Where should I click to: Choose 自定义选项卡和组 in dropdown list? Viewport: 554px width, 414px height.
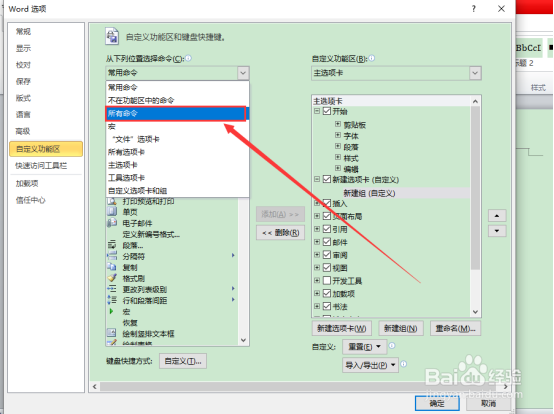pos(177,191)
